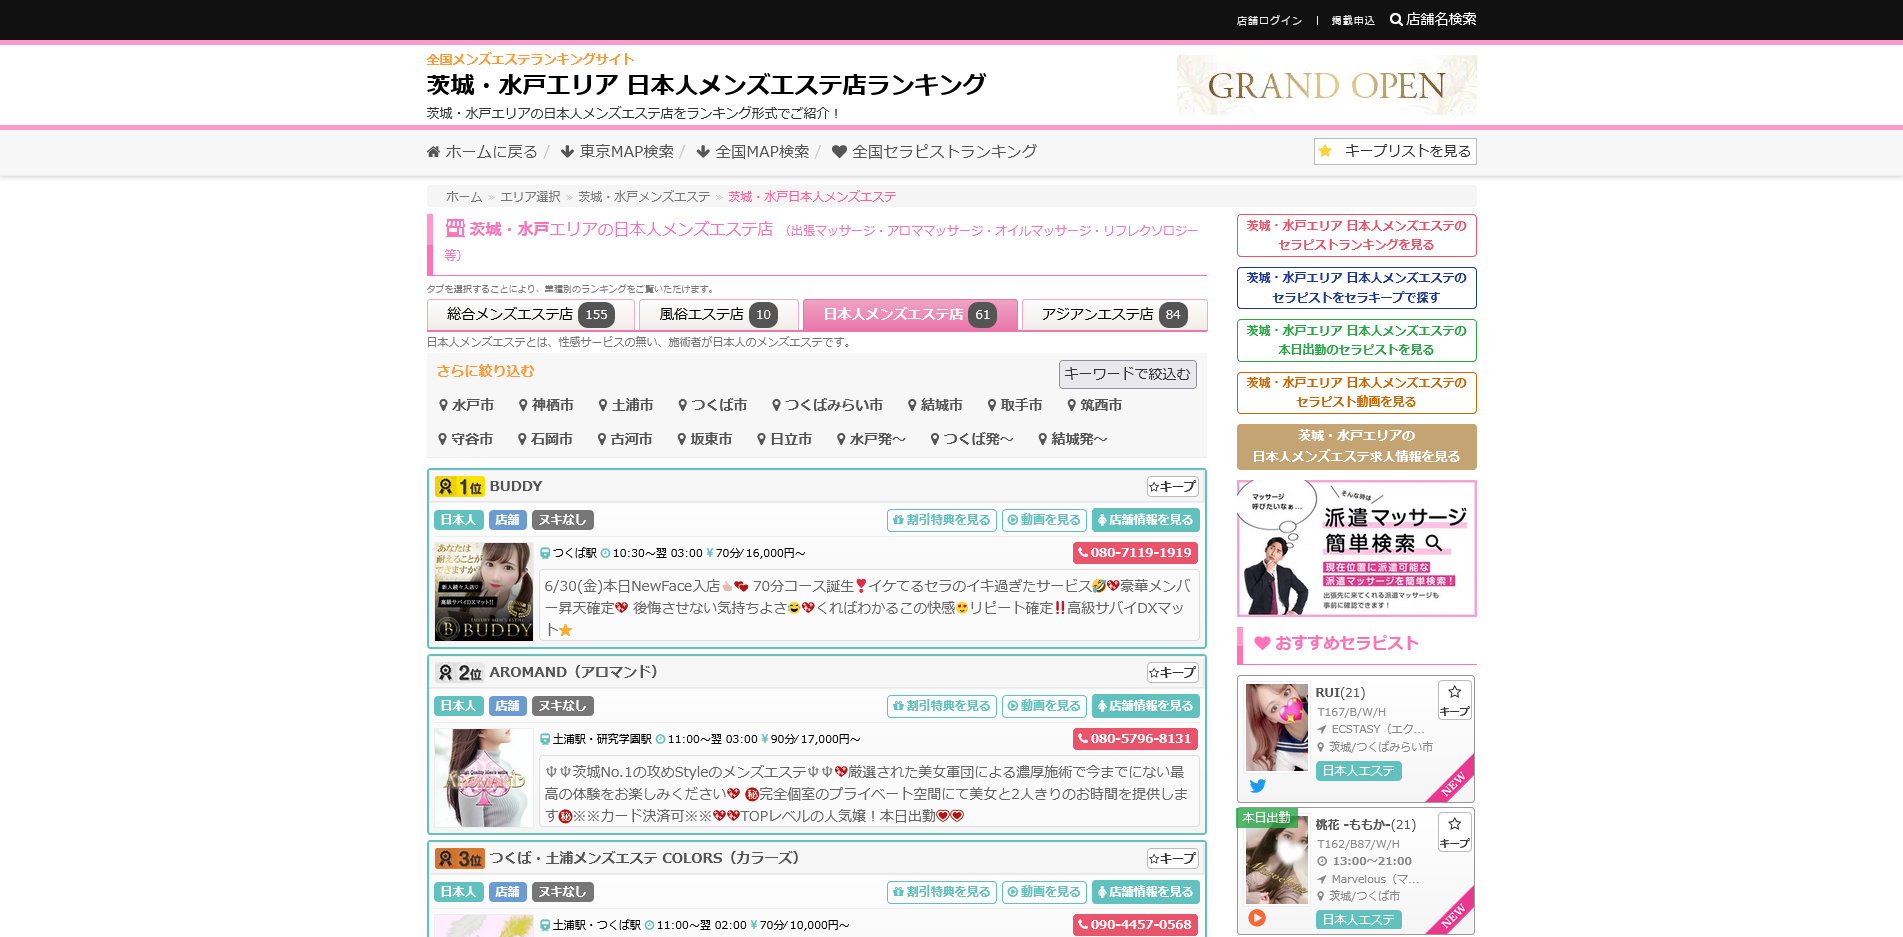Filter by 筑西市 location

pyautogui.click(x=1095, y=405)
